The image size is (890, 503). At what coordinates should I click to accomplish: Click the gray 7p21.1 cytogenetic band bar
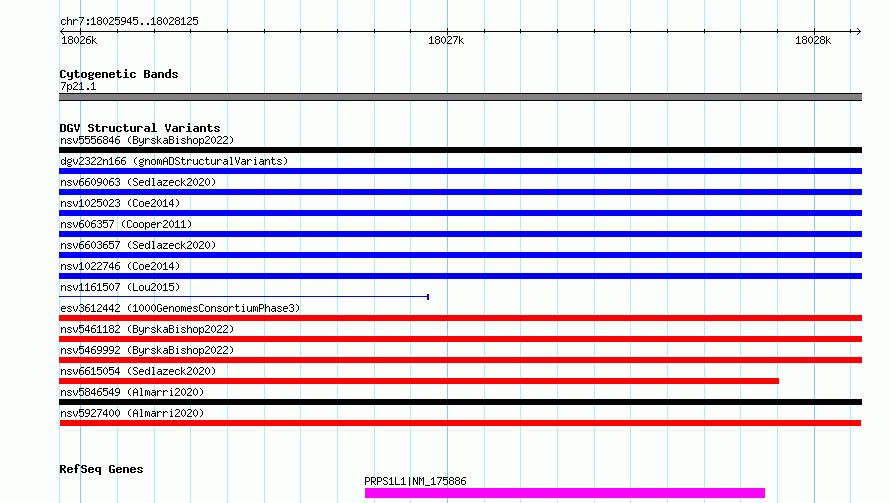click(x=460, y=97)
